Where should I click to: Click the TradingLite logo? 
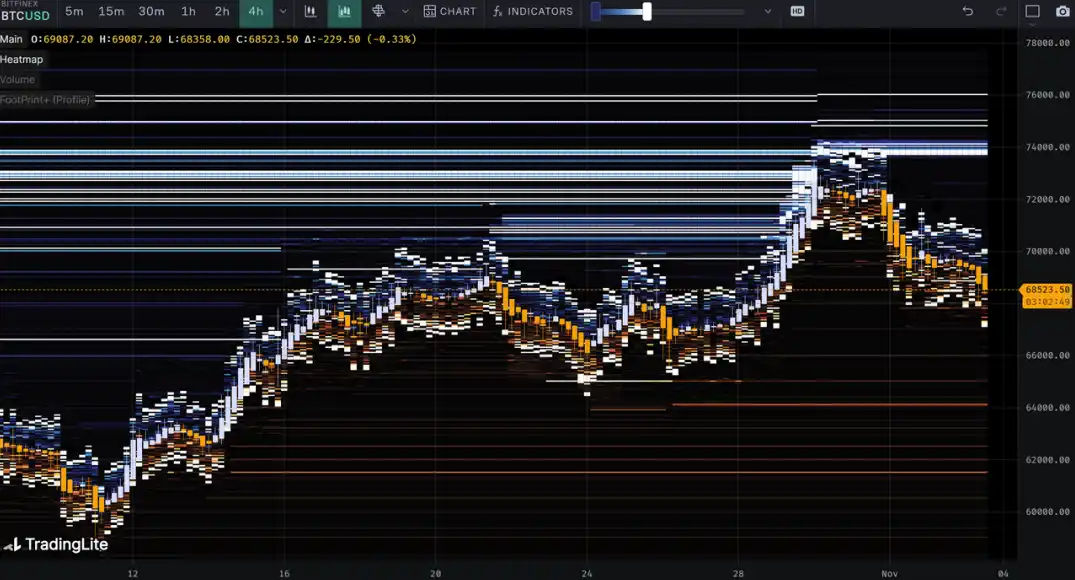pyautogui.click(x=56, y=545)
